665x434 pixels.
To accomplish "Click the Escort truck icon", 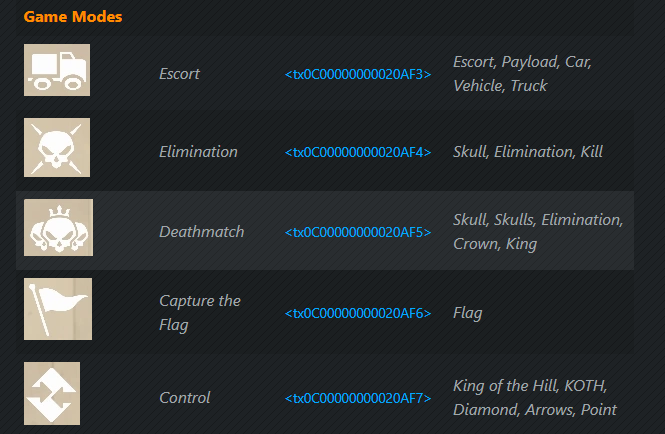I will [57, 70].
